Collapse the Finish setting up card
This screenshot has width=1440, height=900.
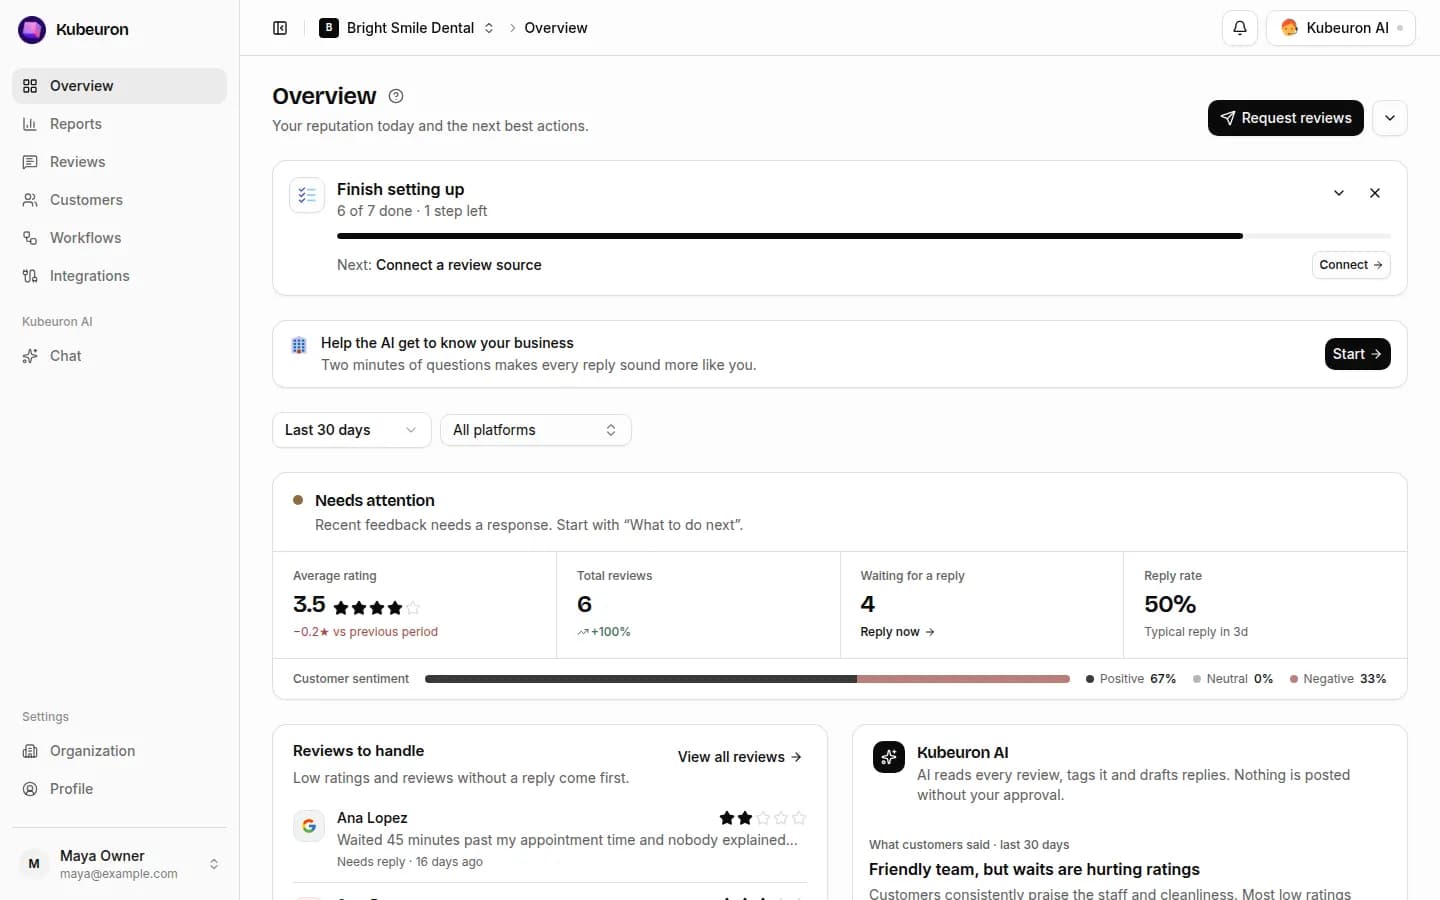(1339, 193)
